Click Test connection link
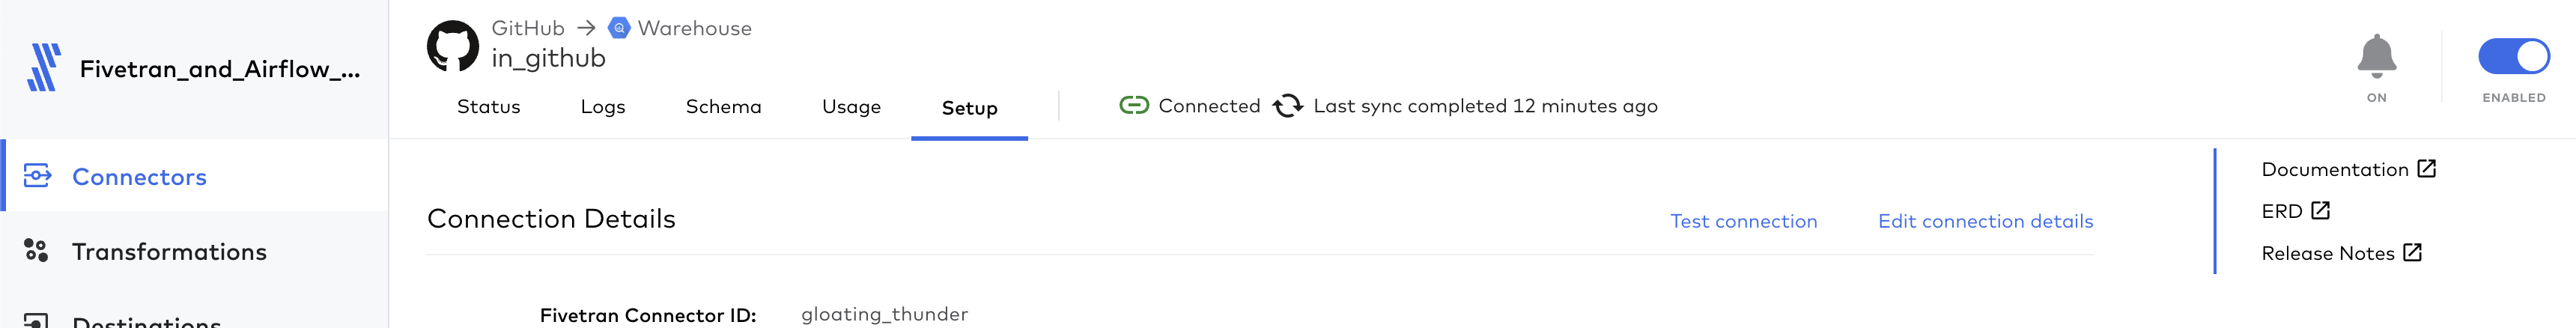The width and height of the screenshot is (2576, 328). point(1743,221)
